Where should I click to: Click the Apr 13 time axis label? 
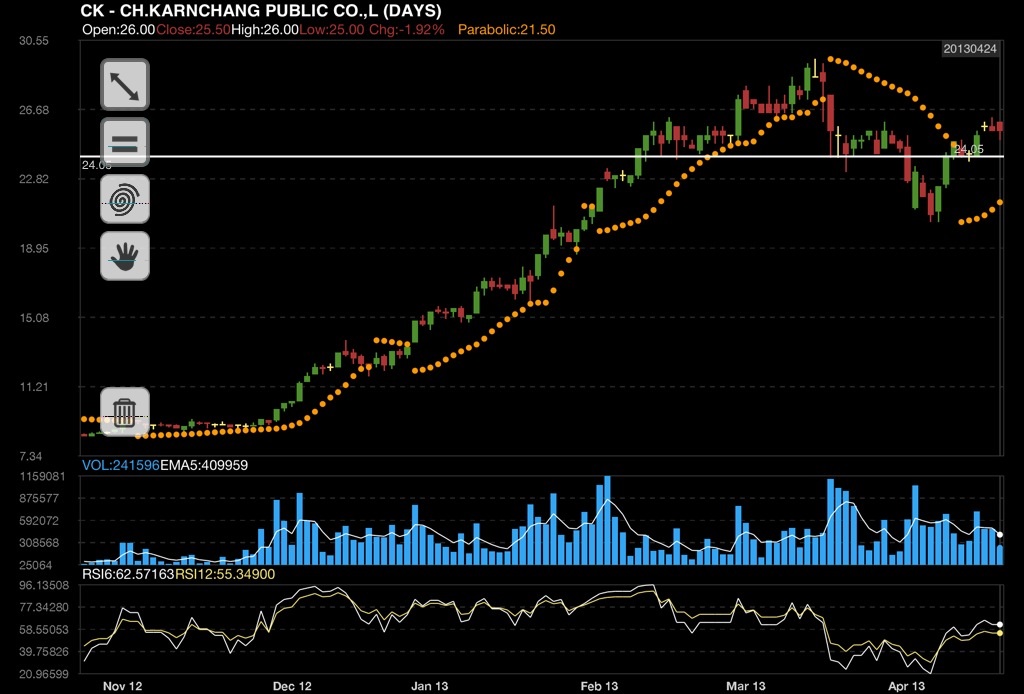pyautogui.click(x=906, y=686)
